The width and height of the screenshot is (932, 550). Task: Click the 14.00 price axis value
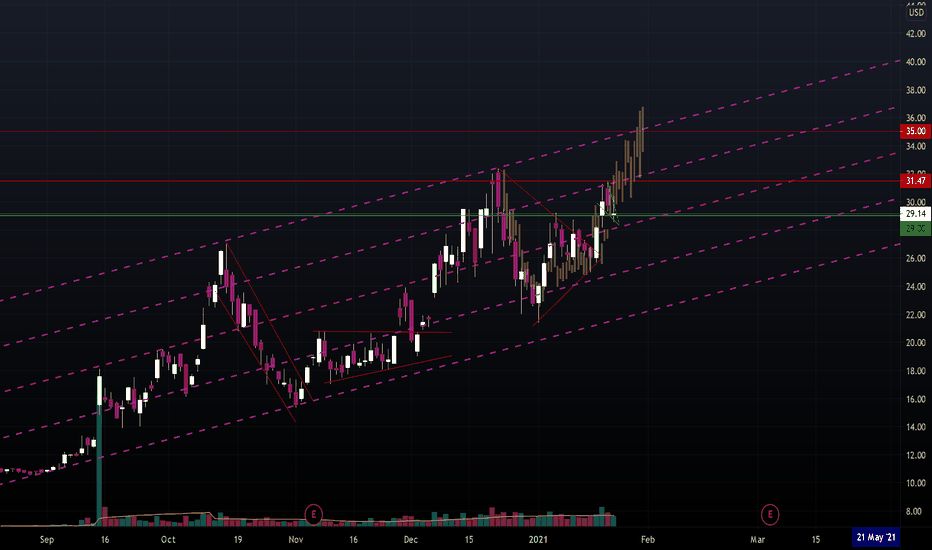point(915,427)
